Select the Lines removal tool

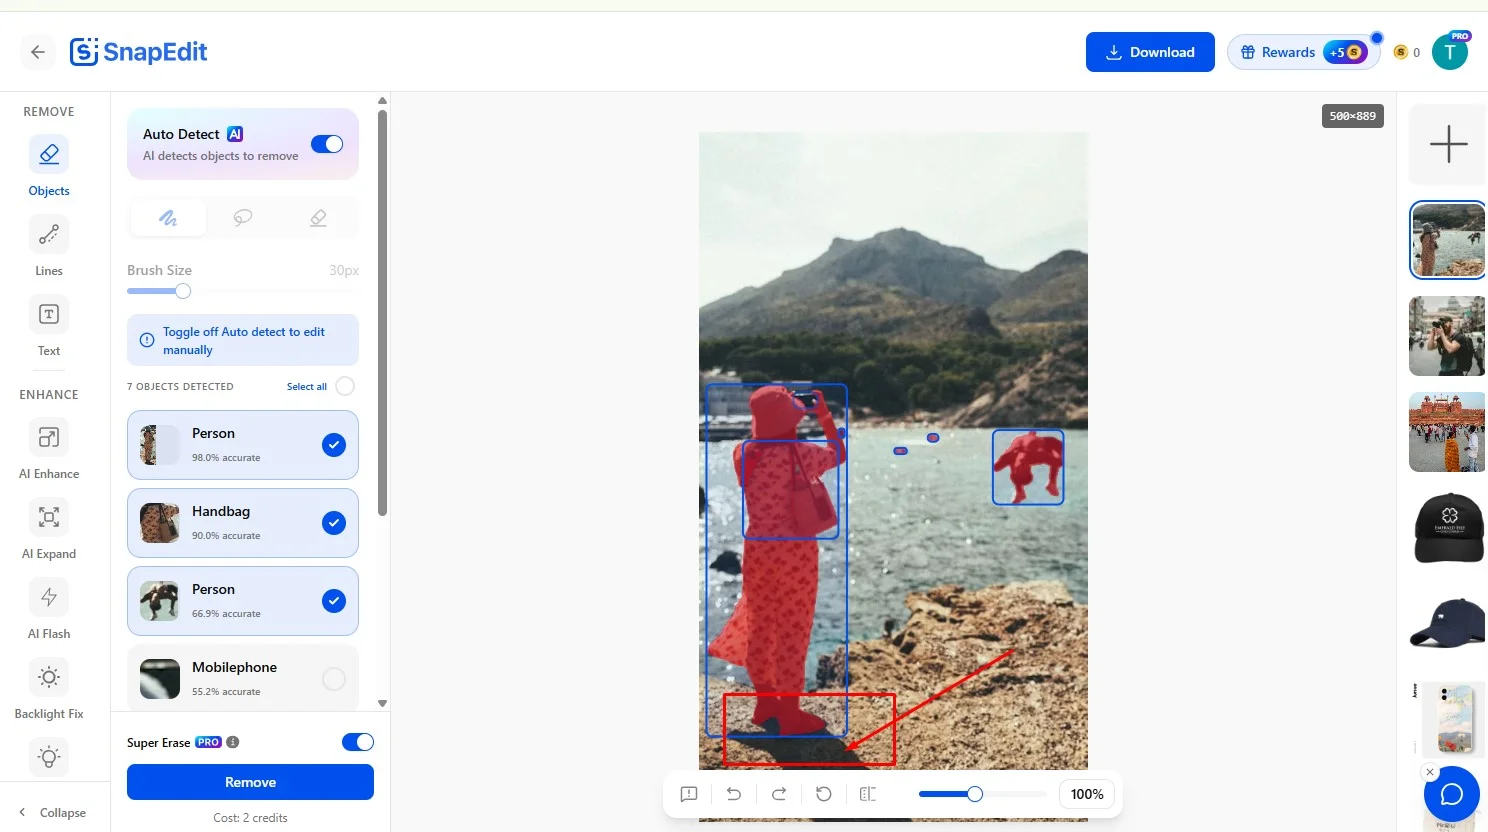pos(49,246)
